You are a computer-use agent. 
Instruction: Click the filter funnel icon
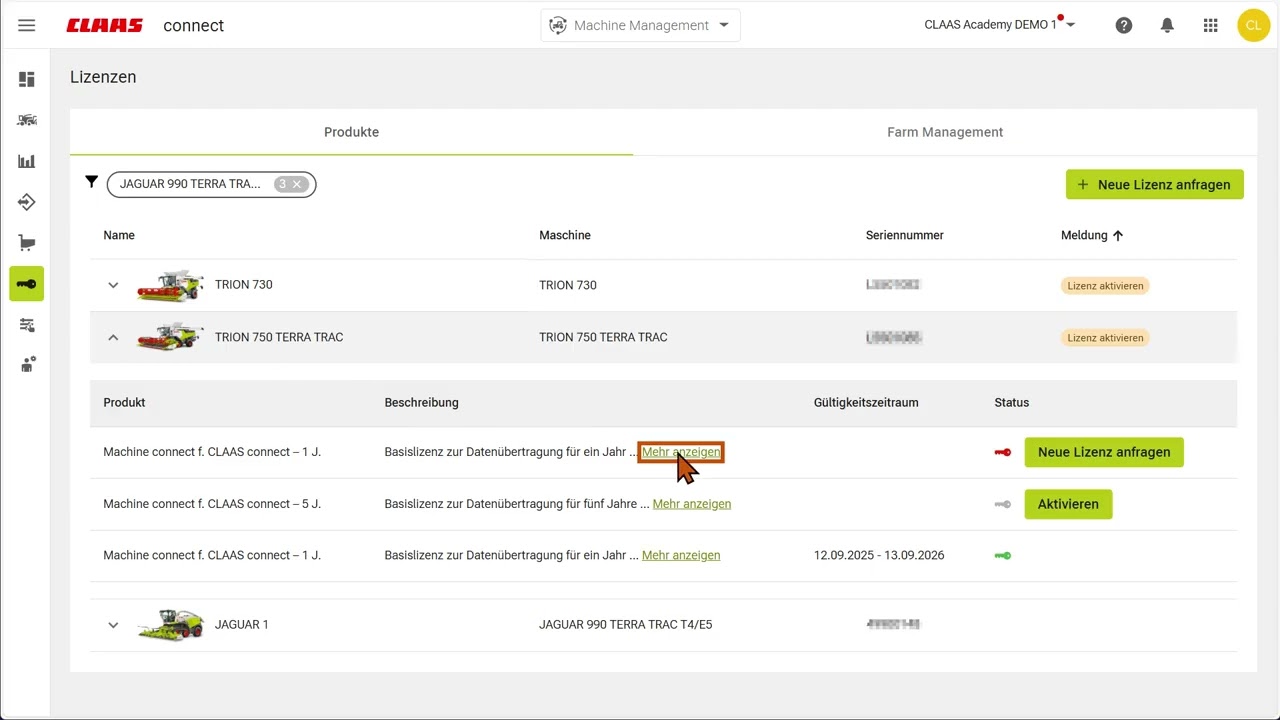92,182
